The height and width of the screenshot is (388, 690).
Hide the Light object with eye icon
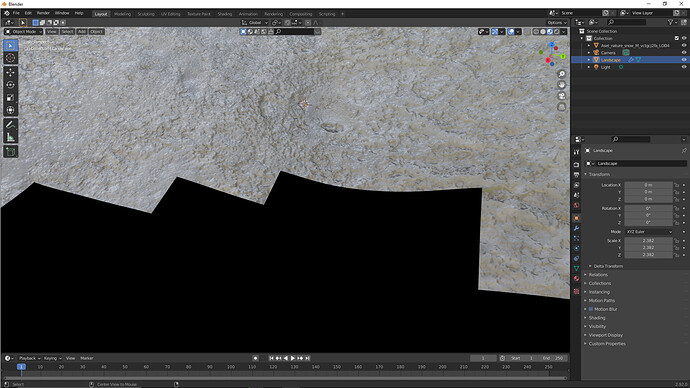pyautogui.click(x=684, y=67)
